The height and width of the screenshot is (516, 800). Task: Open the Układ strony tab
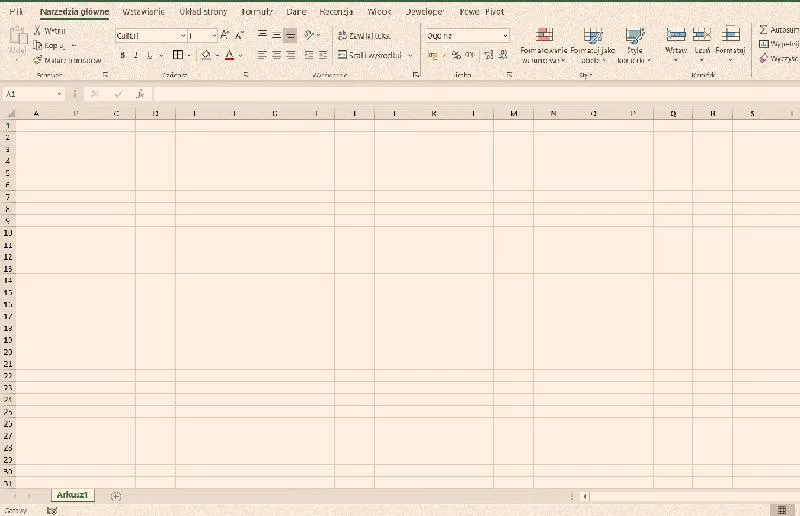(203, 11)
